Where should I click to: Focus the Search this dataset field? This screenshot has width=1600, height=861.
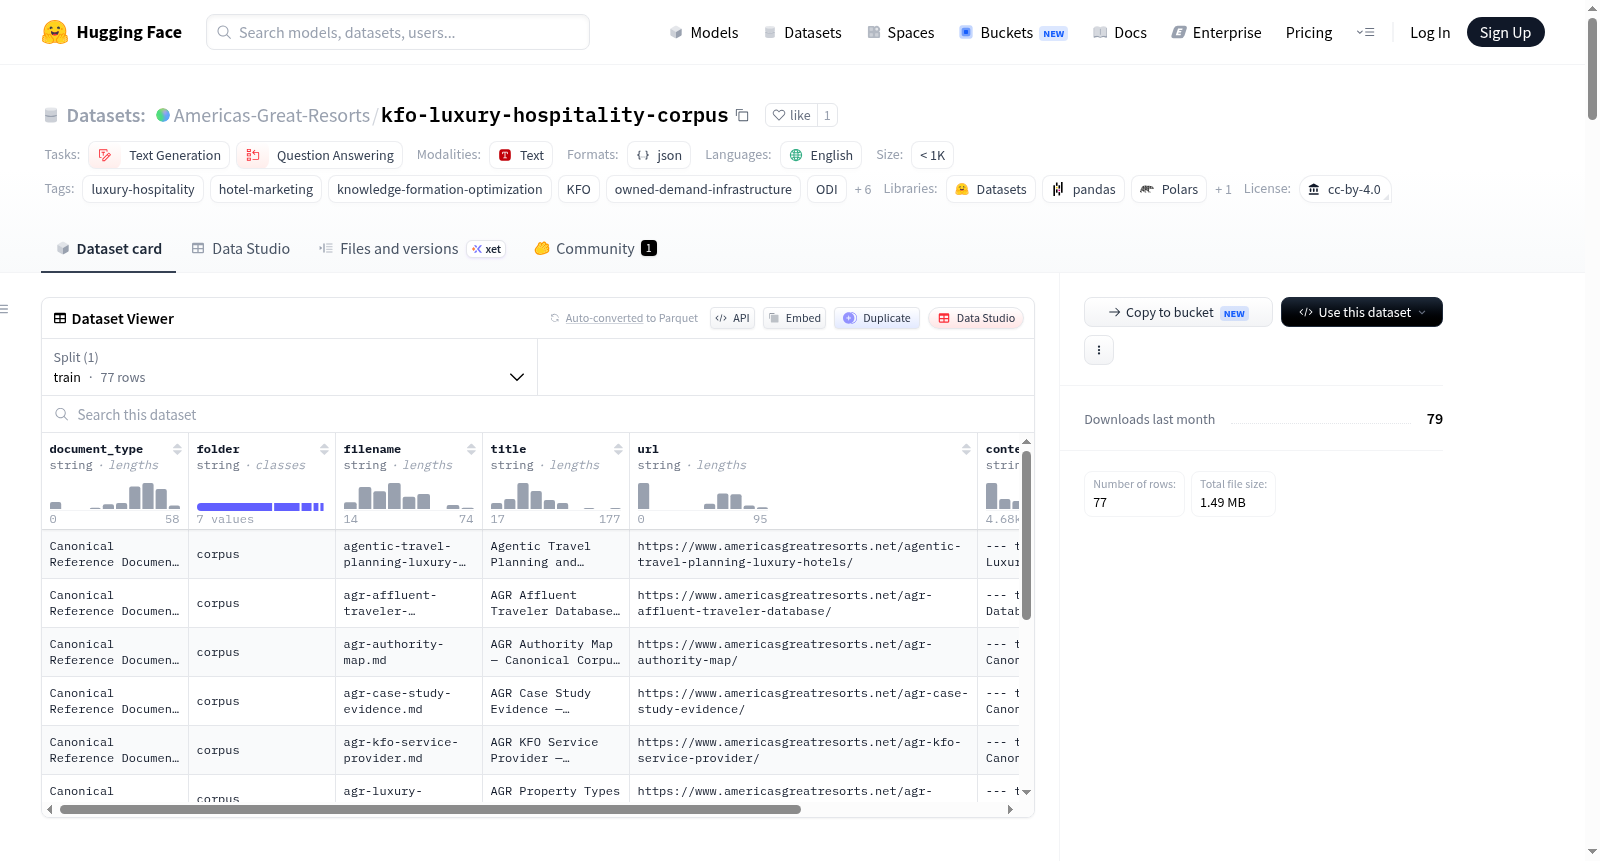tap(538, 414)
